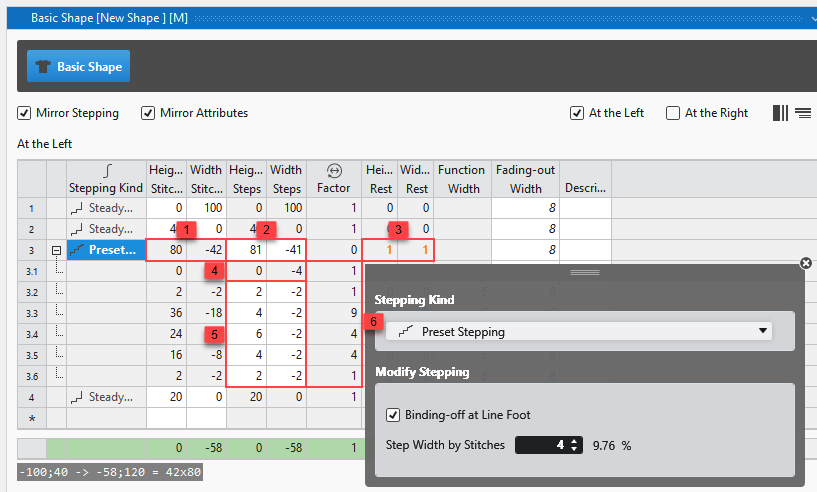Collapse the Preset row 3 tree expander

click(57, 250)
